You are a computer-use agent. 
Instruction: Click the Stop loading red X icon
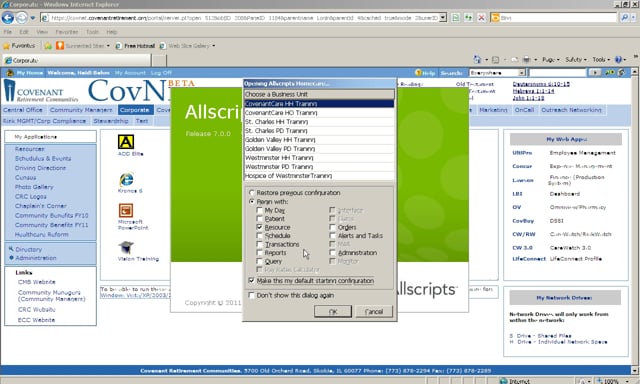pos(482,18)
